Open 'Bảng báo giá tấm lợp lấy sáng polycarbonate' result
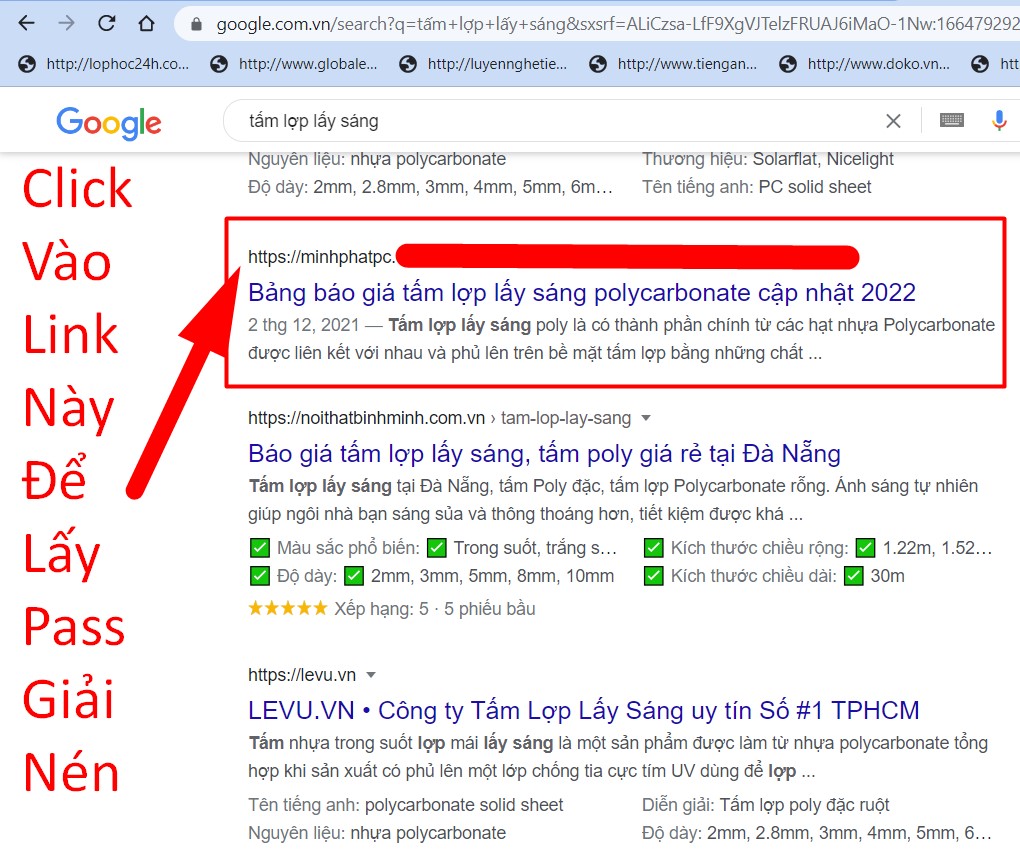1020x851 pixels. (582, 293)
